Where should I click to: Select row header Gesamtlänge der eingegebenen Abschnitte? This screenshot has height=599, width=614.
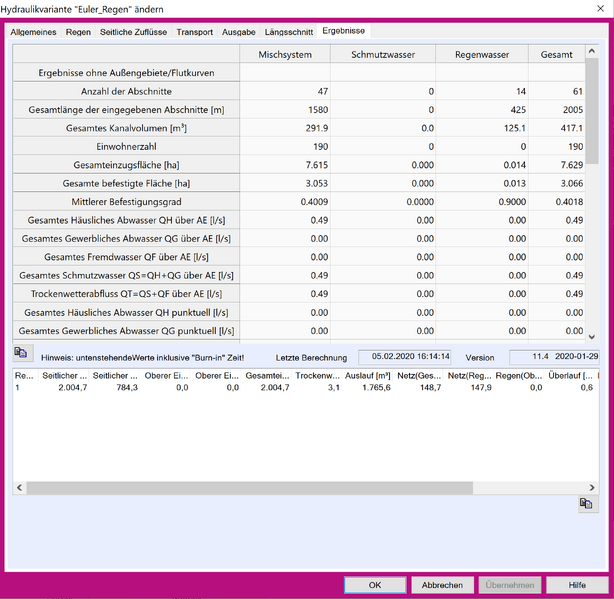(x=126, y=110)
